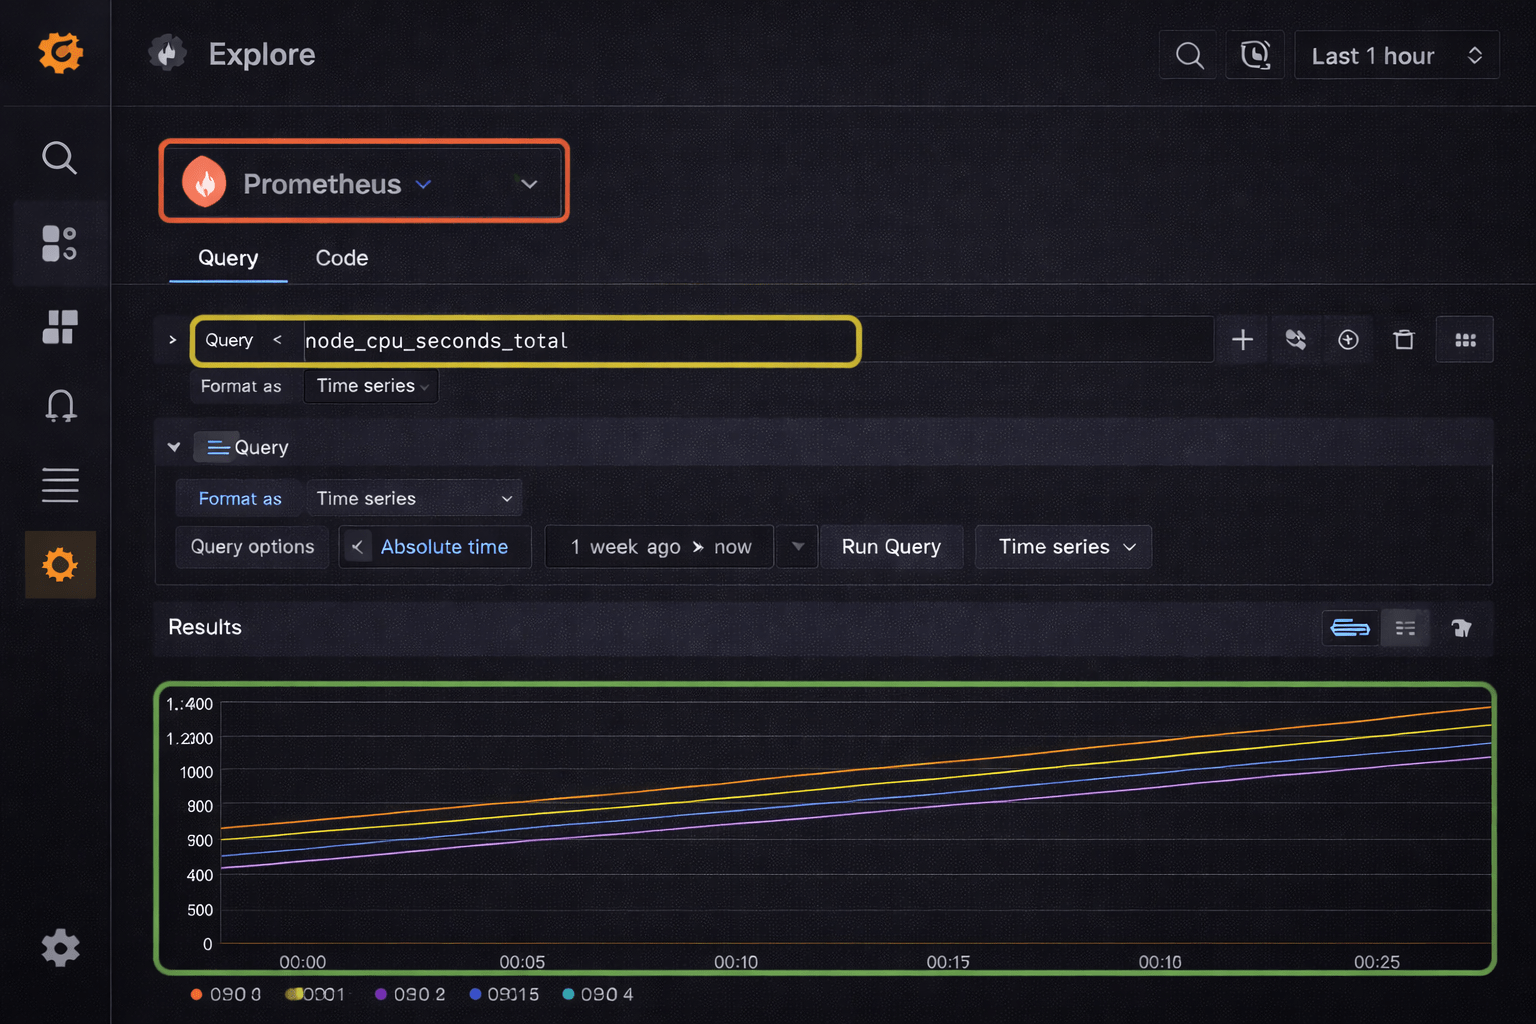The height and width of the screenshot is (1024, 1536).
Task: Open the stacked lines menu icon
Action: pos(60,485)
